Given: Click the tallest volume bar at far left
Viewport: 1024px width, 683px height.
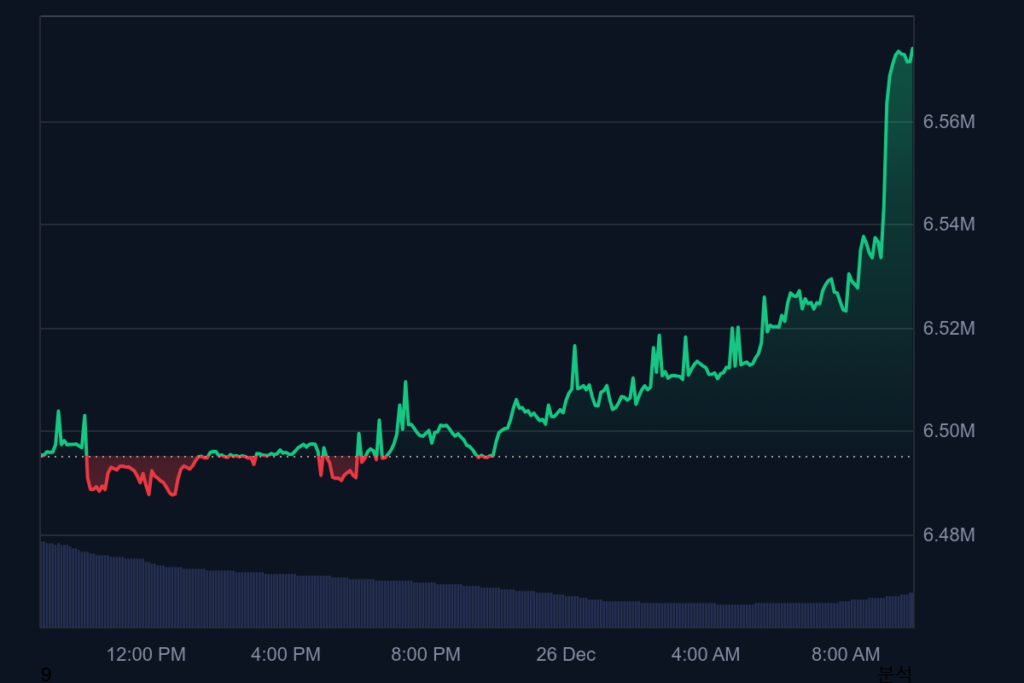Looking at the screenshot, I should (44, 585).
